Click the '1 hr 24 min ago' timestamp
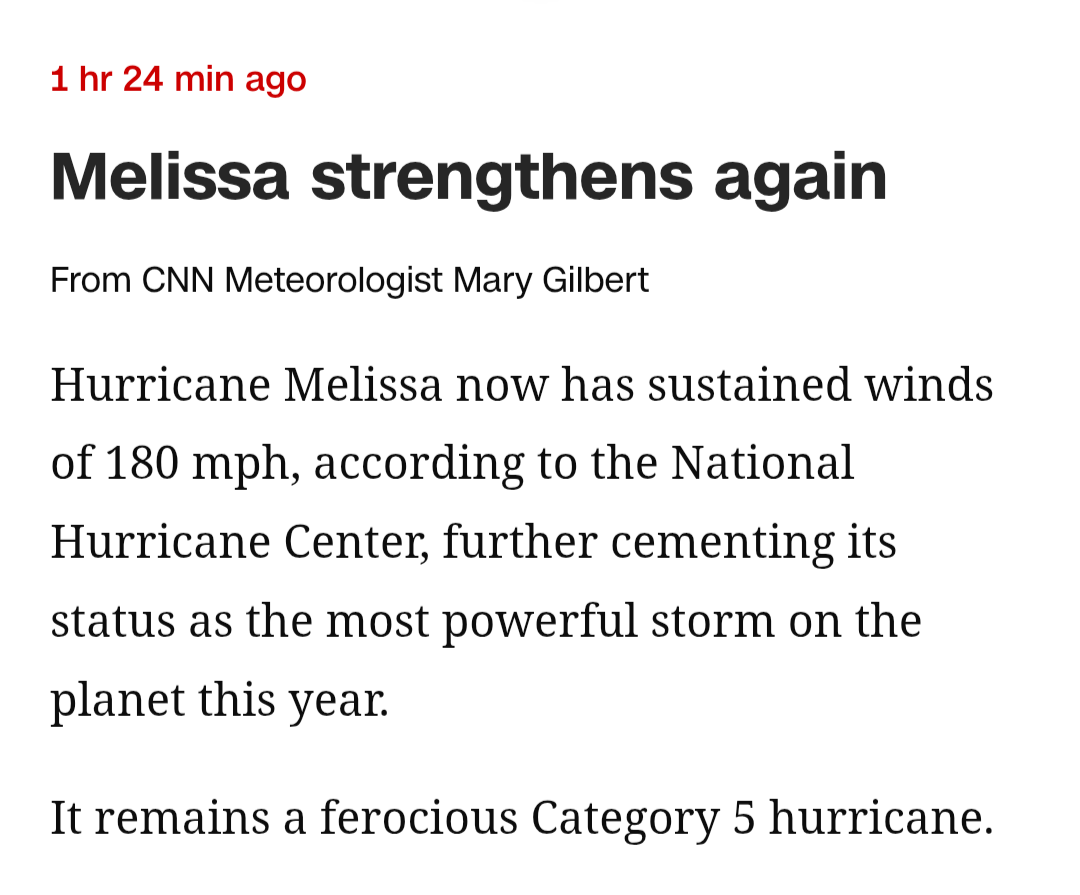The height and width of the screenshot is (895, 1080). click(x=178, y=79)
